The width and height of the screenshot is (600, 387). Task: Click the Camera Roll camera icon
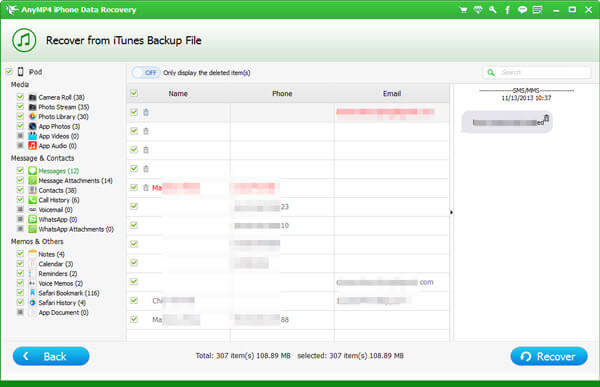(x=33, y=97)
